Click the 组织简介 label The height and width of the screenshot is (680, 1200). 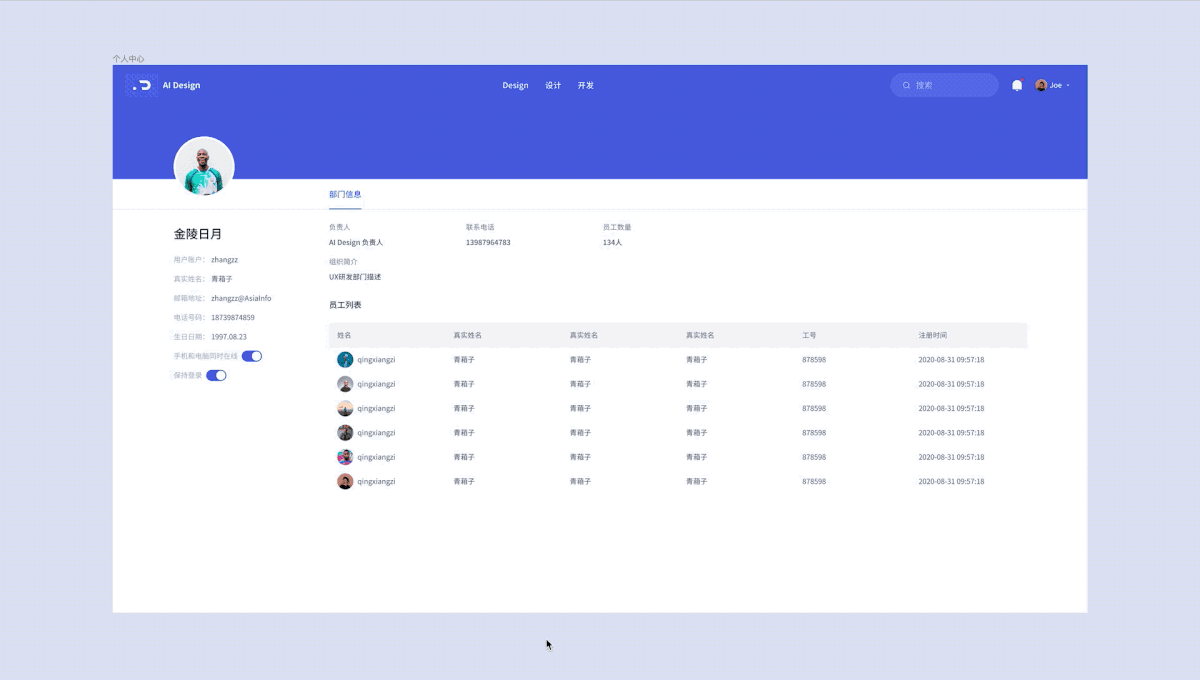point(343,261)
